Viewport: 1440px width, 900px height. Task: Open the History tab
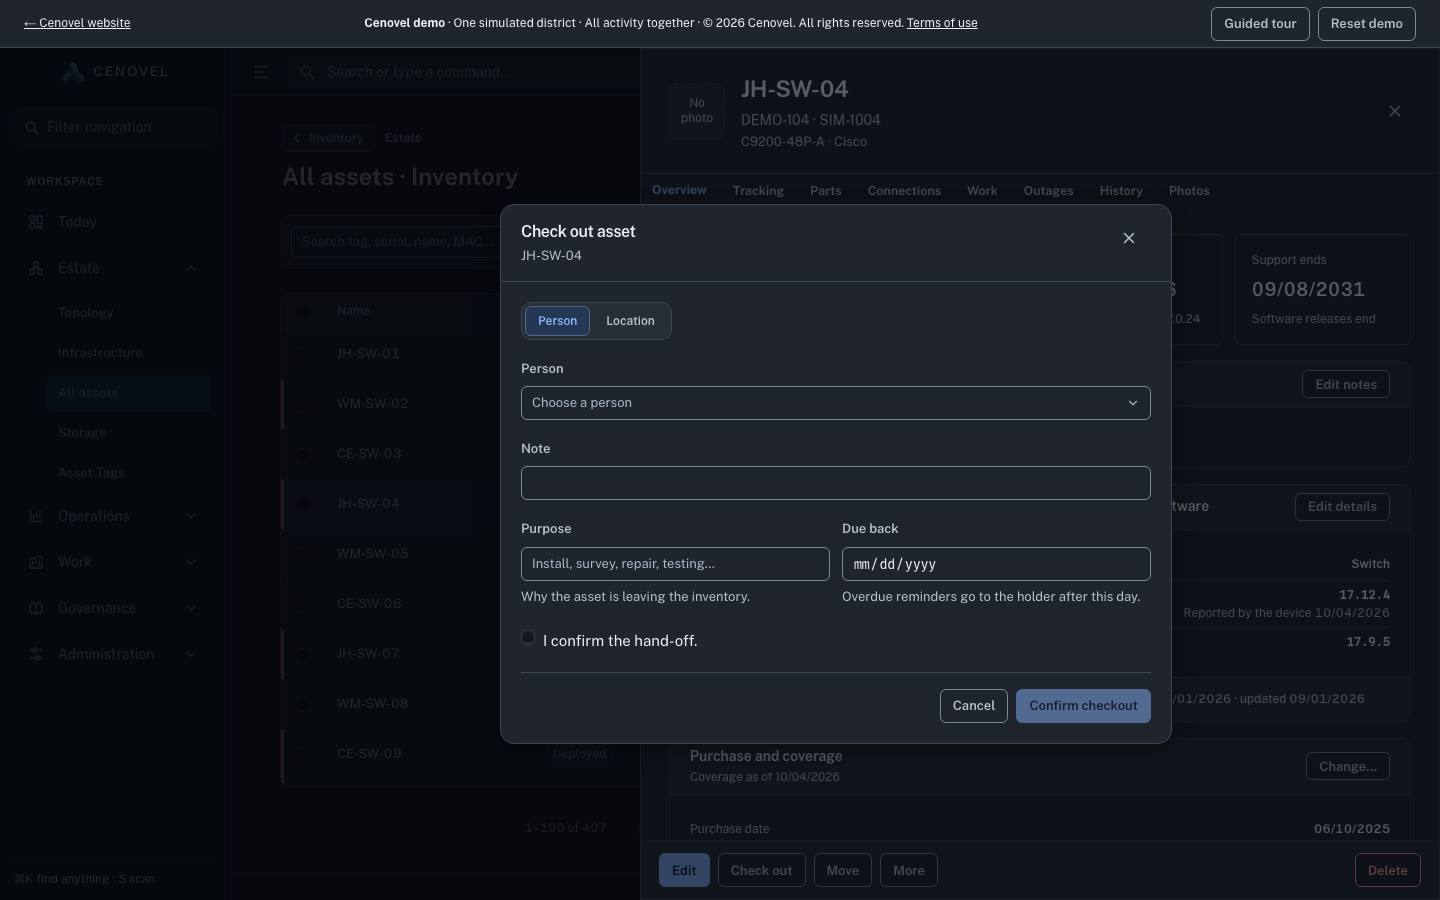click(x=1121, y=191)
